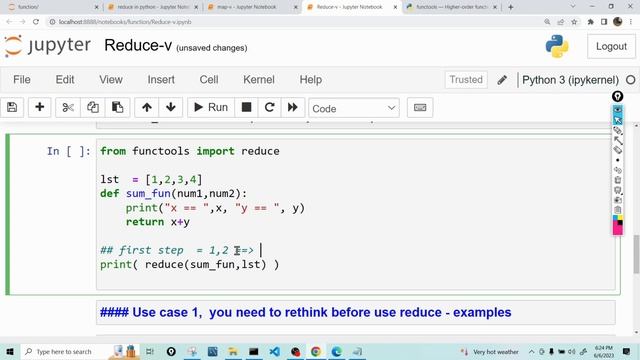Screen dimensions: 640x360
Task: Select the cursor arrow tool in annotation toolbar
Action: point(618,120)
